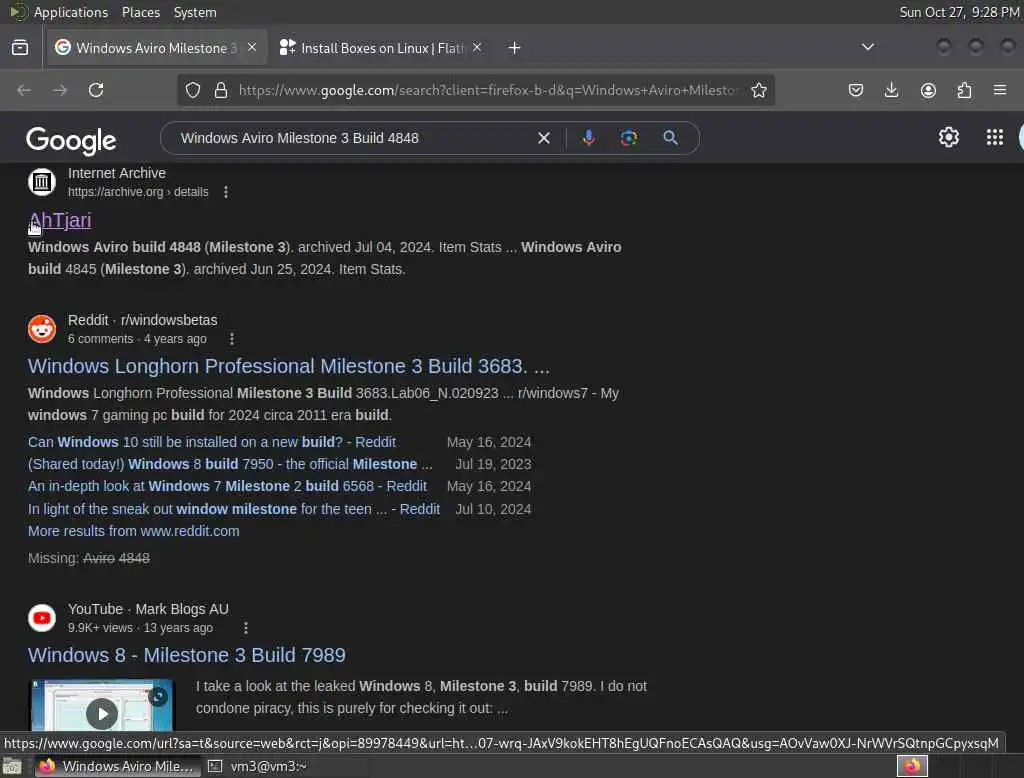Clear the Google search box text
This screenshot has width=1024, height=778.
tap(544, 138)
